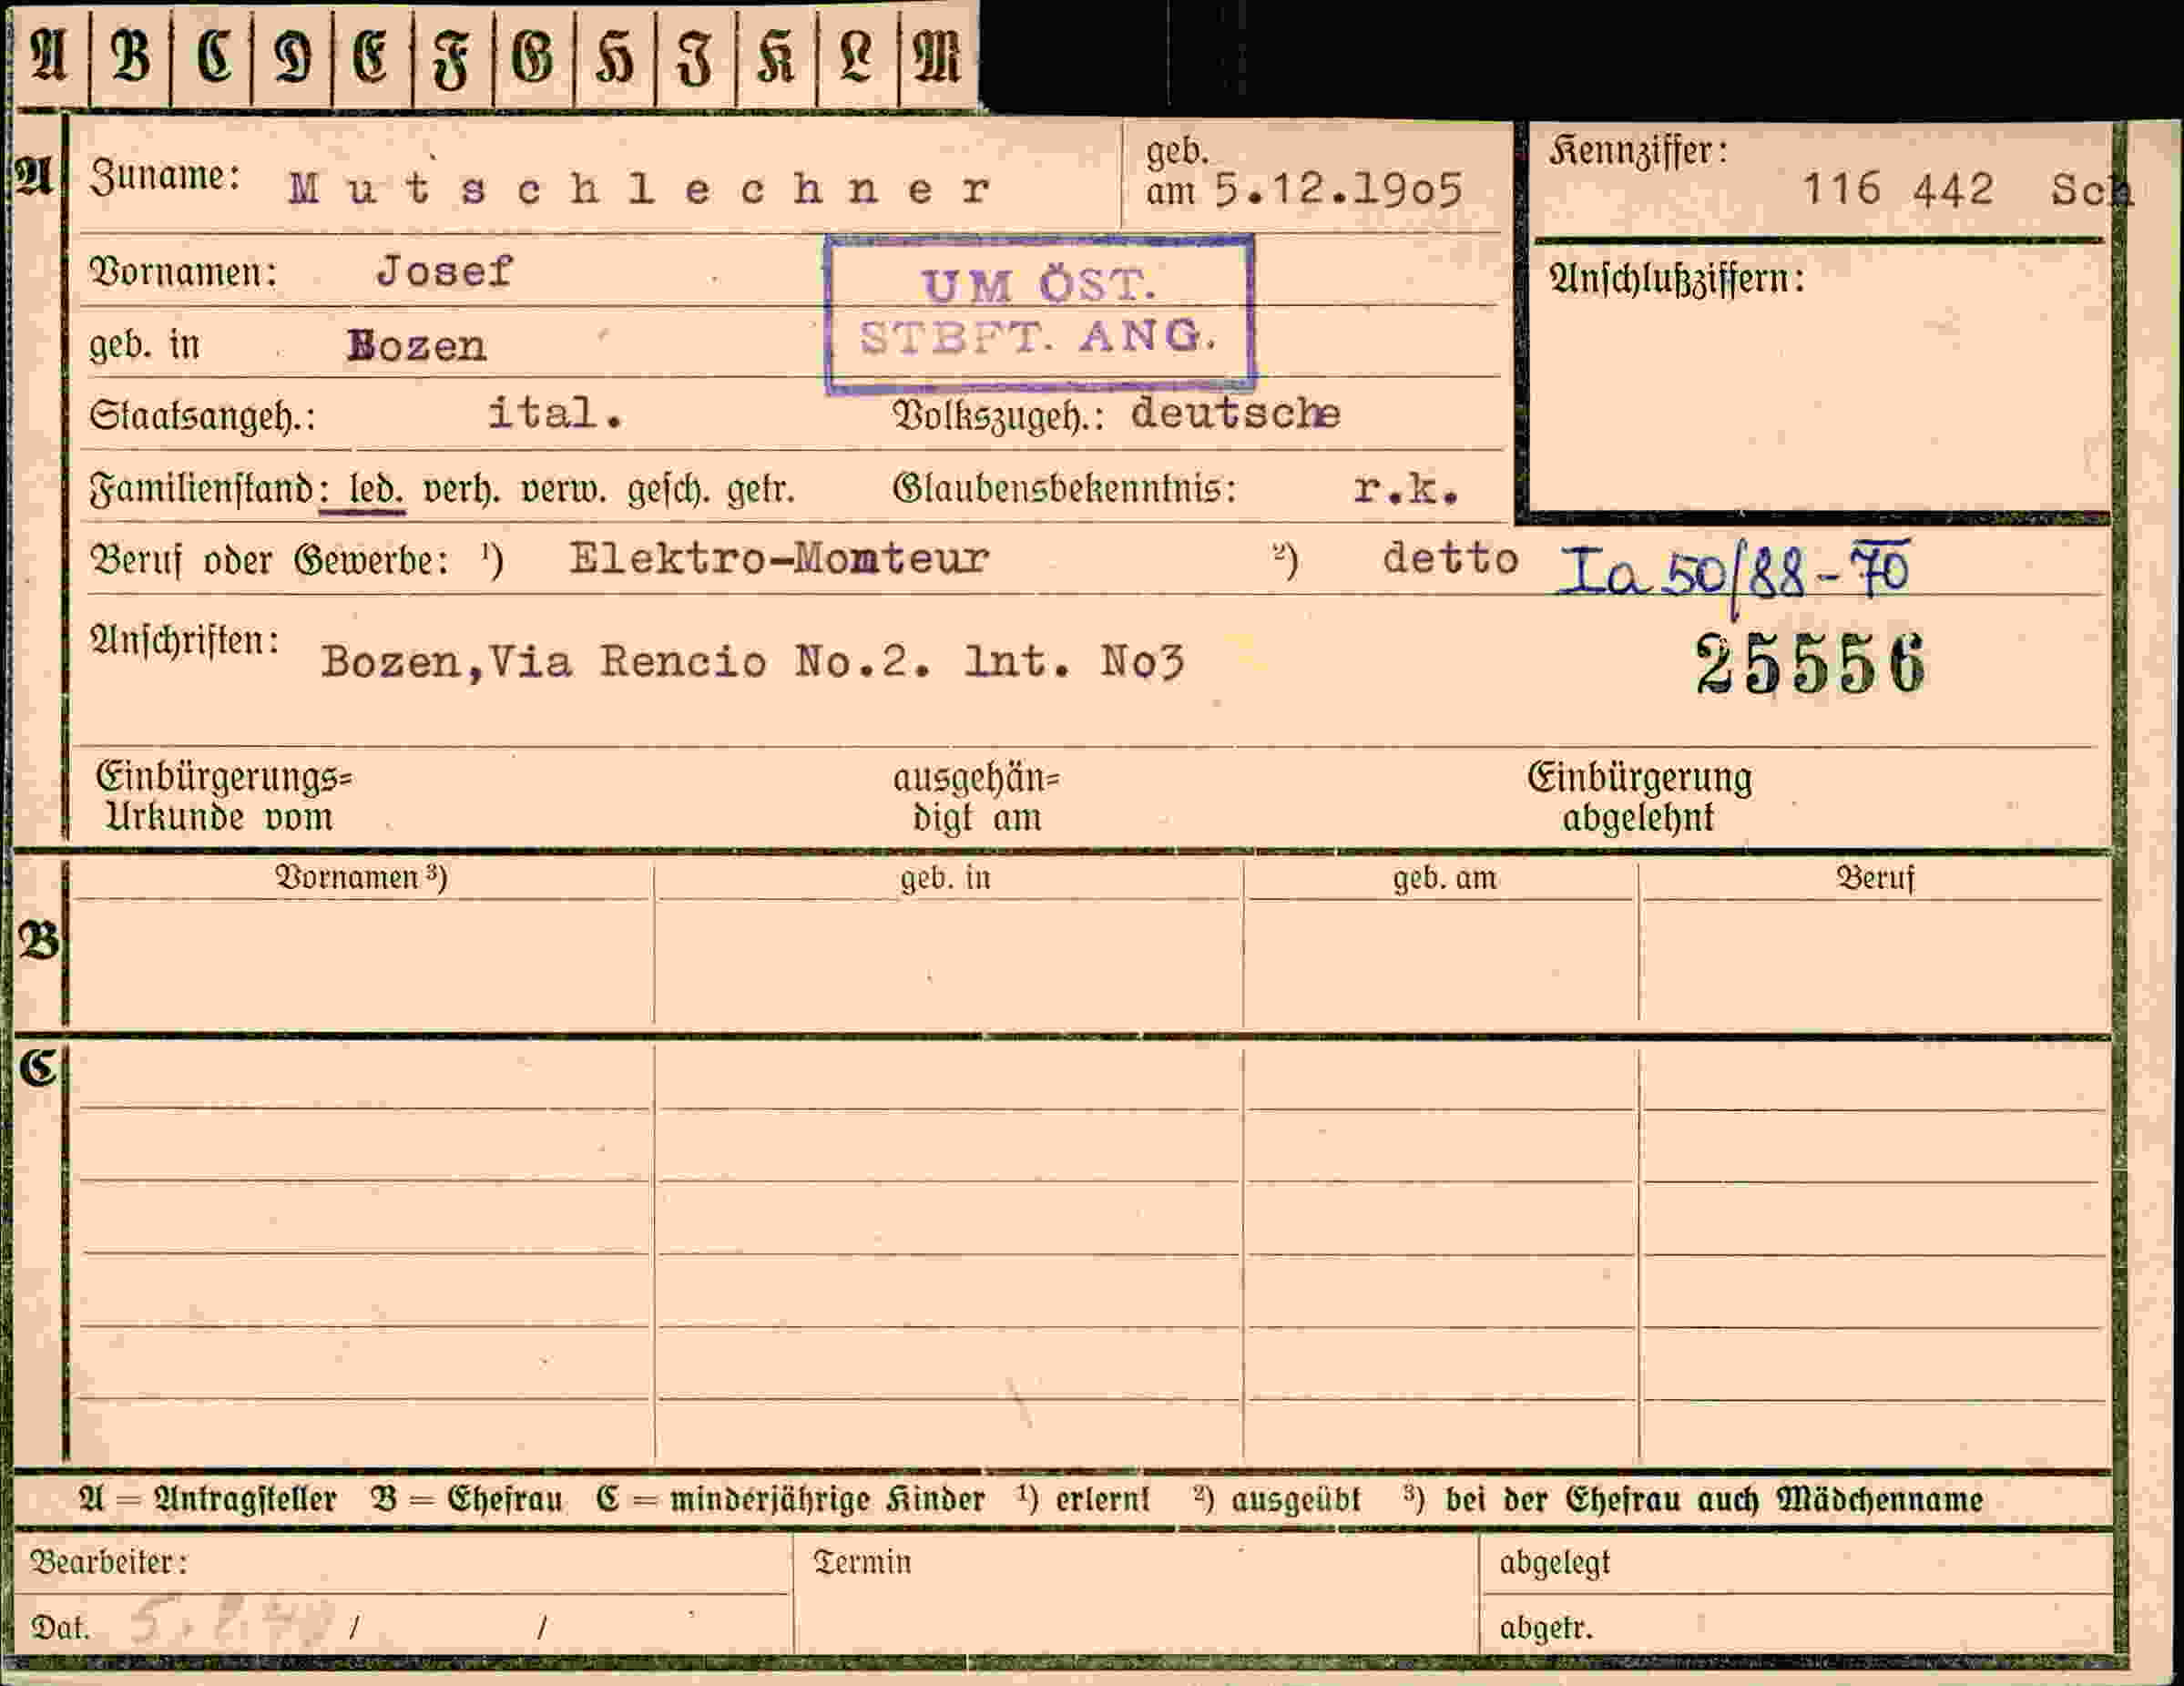Image resolution: width=2184 pixels, height=1686 pixels.
Task: Click the 'Glaubensbekenntnis:' label
Action: (1064, 489)
